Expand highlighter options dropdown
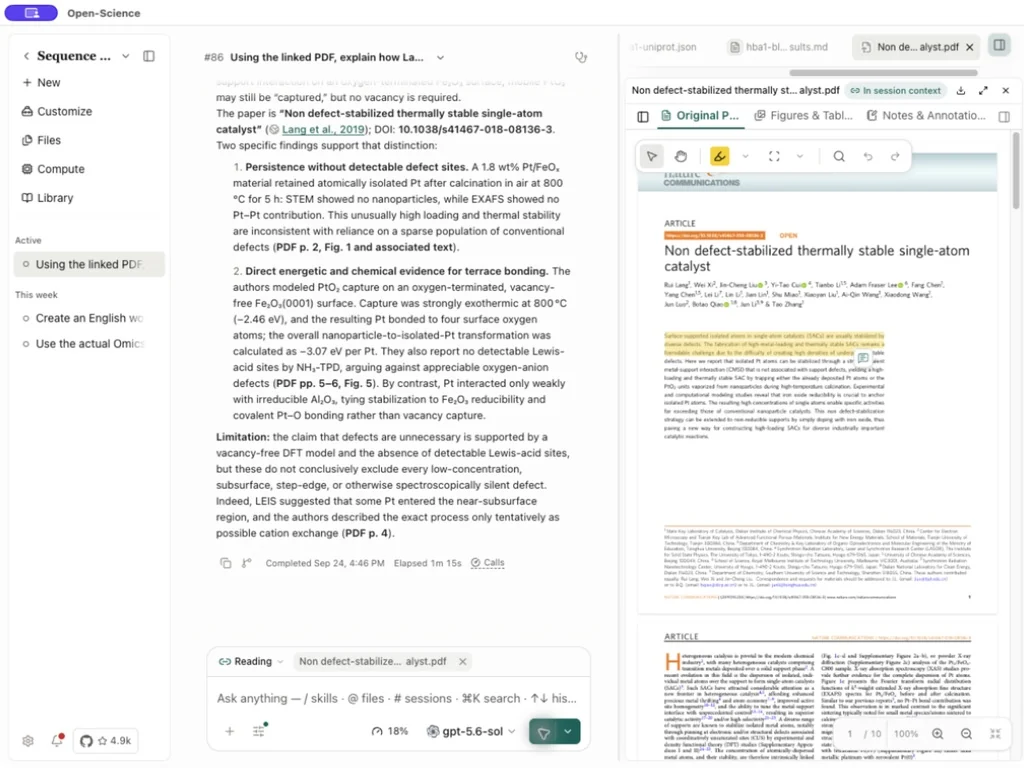Image resolution: width=1024 pixels, height=768 pixels. (745, 156)
